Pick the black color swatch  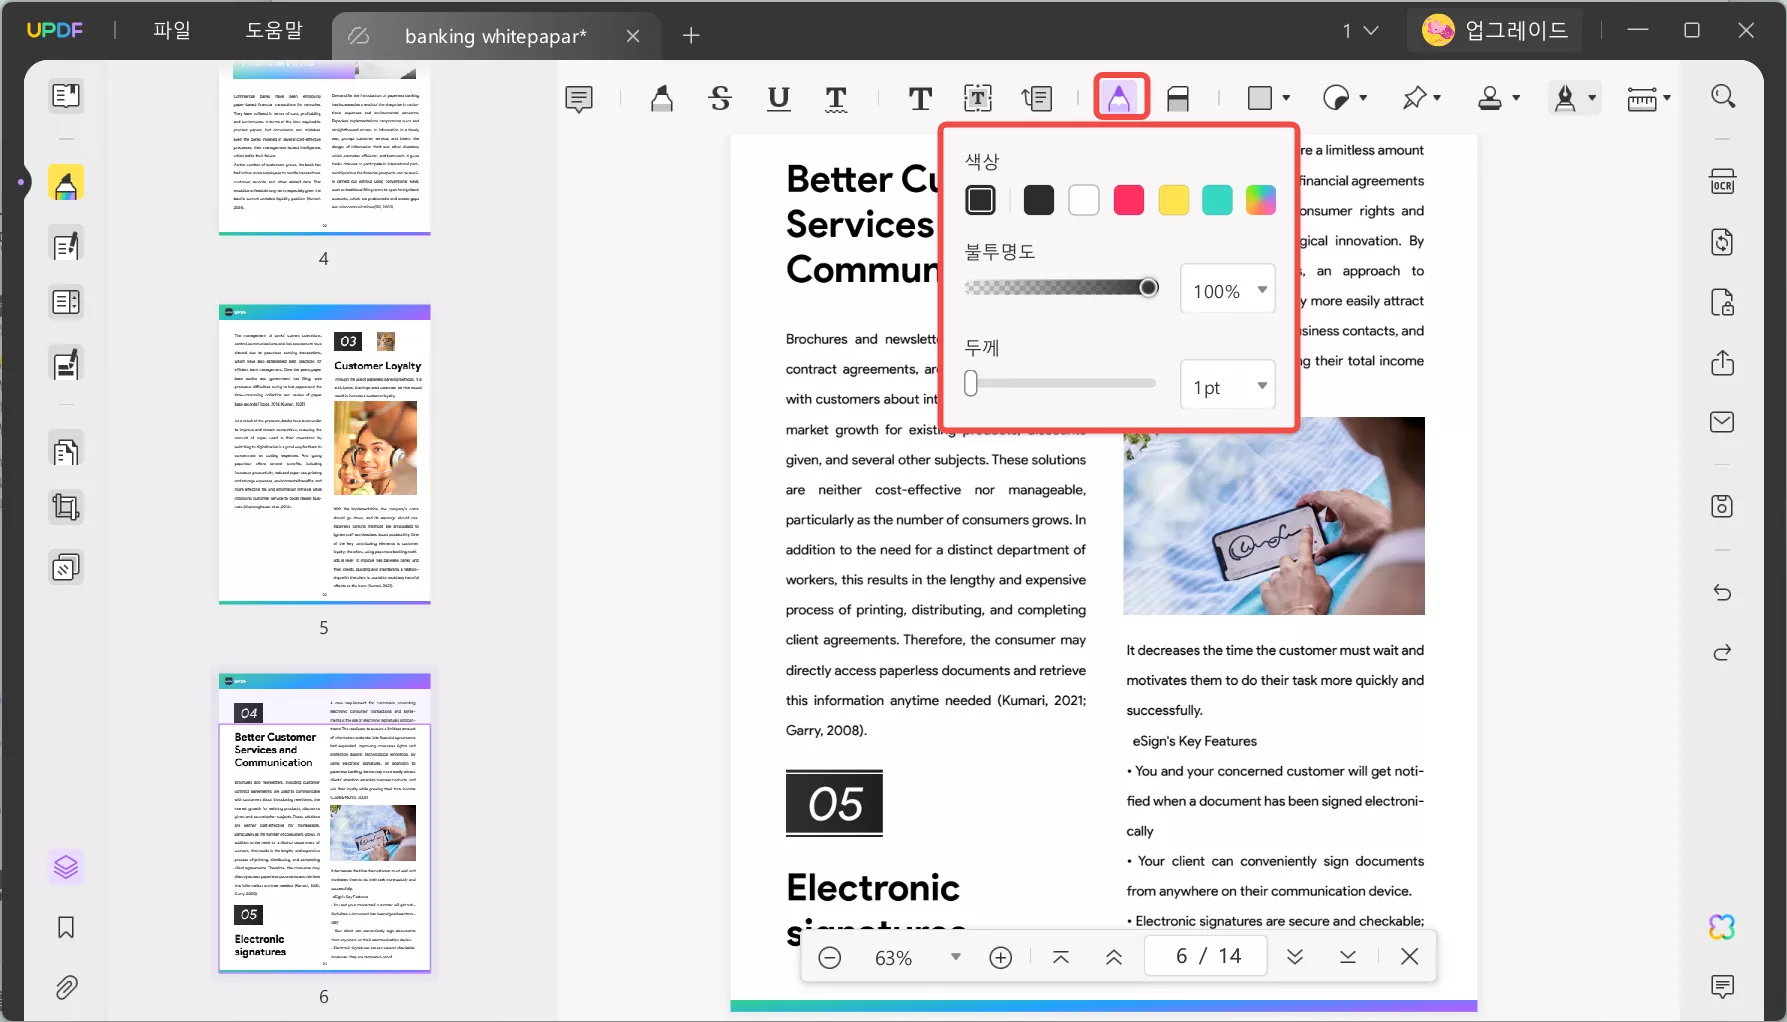(1039, 200)
